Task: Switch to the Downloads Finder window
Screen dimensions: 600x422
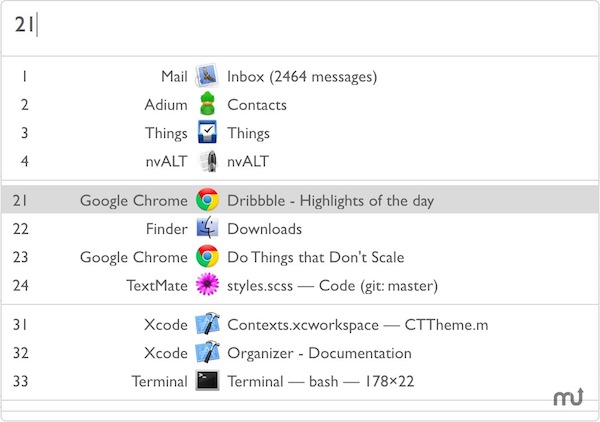Action: (x=264, y=229)
